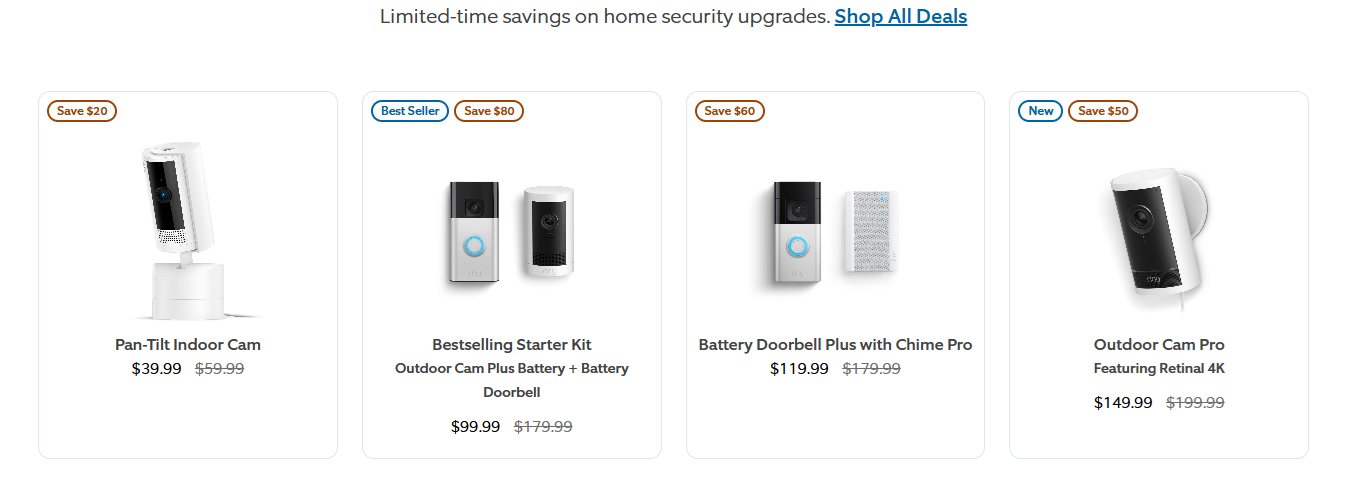This screenshot has height=503, width=1345.
Task: Click the Best Seller badge
Action: (410, 111)
